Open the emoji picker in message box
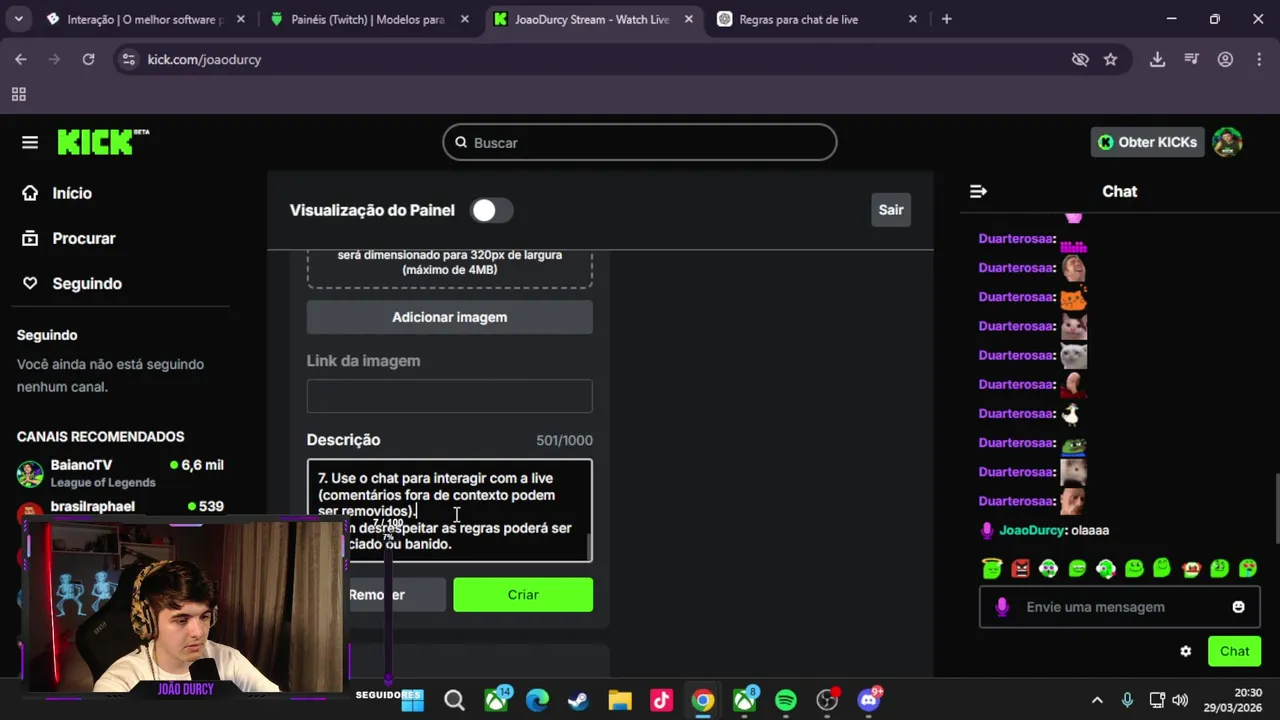The height and width of the screenshot is (720, 1280). coord(1238,607)
